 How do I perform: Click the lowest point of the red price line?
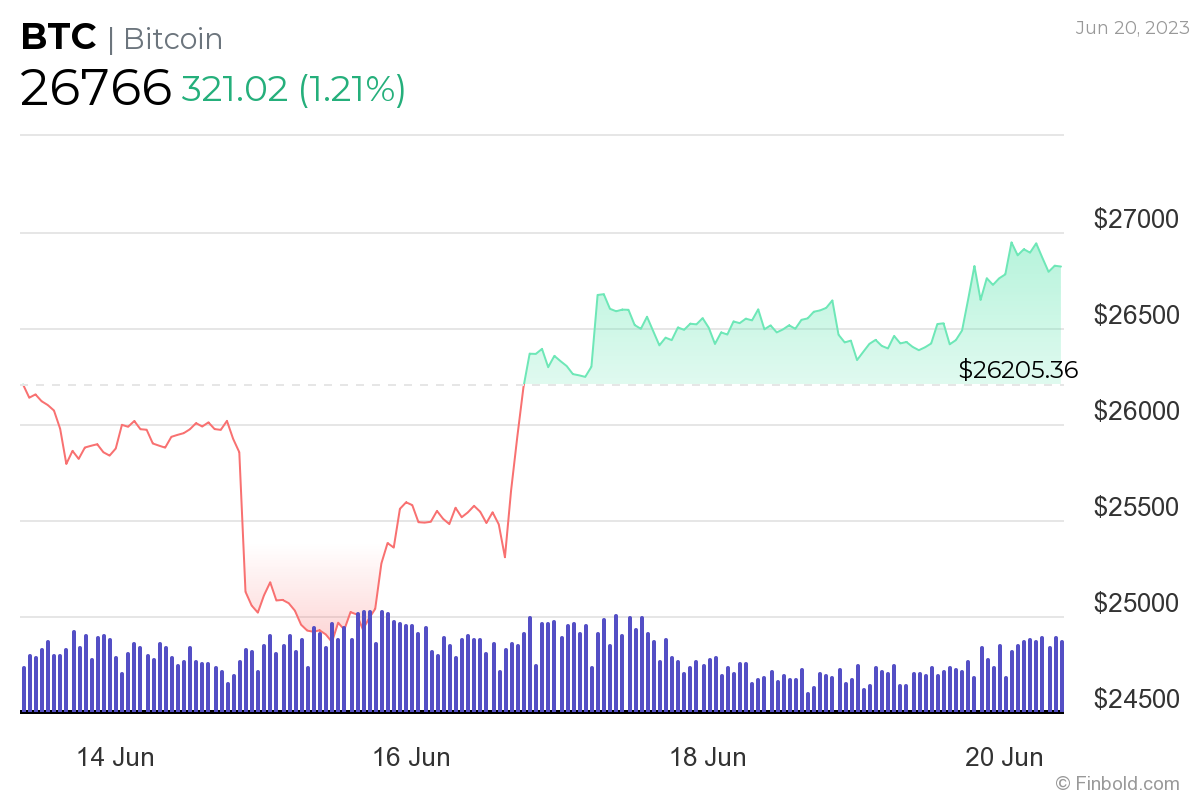(x=331, y=638)
